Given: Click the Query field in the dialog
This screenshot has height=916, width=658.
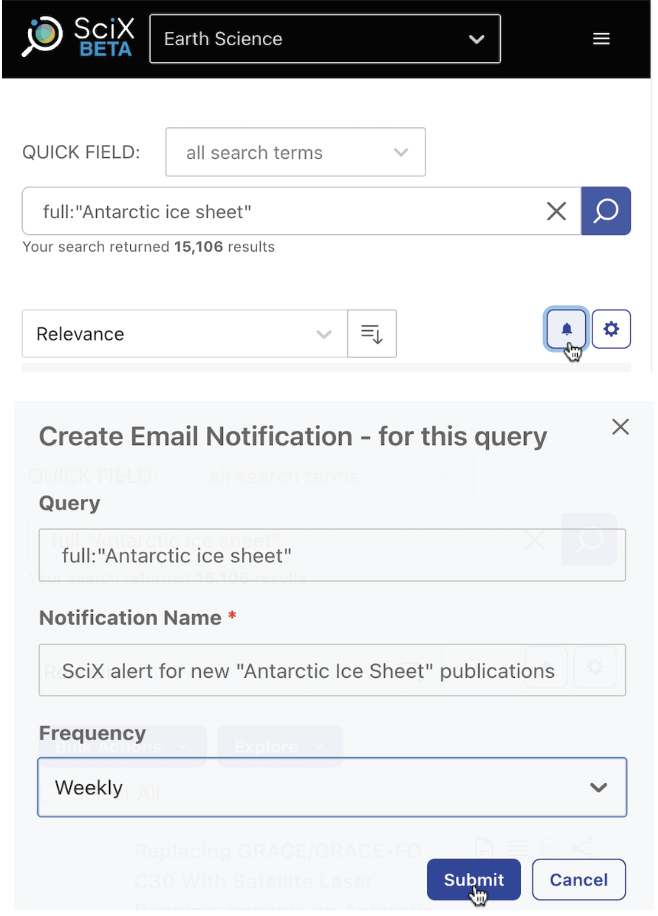Looking at the screenshot, I should [332, 555].
